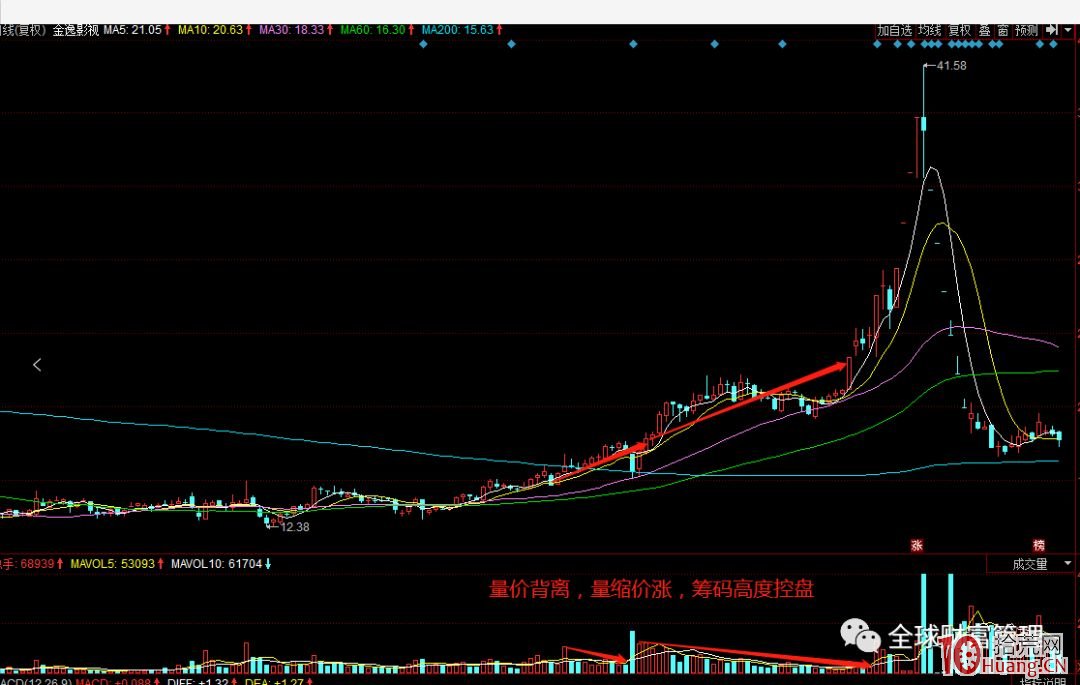Click the 榜 marker icon at the chart bottom

(1039, 545)
